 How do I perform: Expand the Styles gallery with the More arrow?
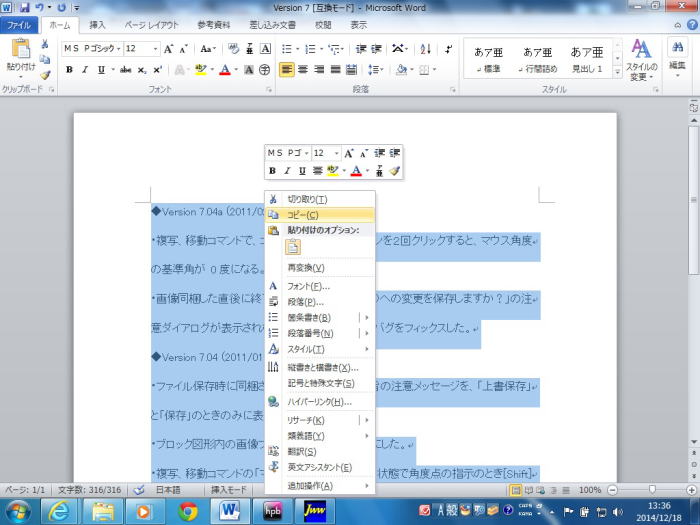point(617,72)
